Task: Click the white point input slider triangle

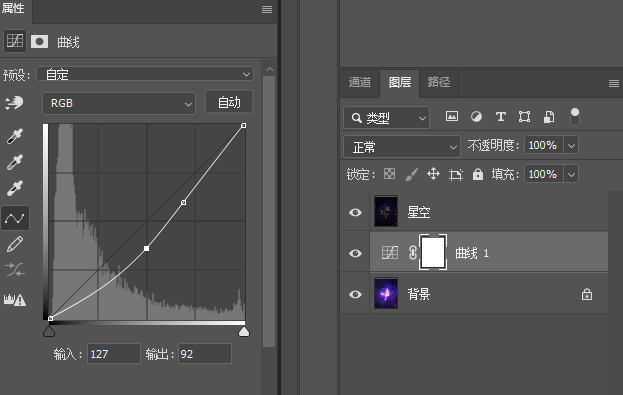Action: pos(244,331)
